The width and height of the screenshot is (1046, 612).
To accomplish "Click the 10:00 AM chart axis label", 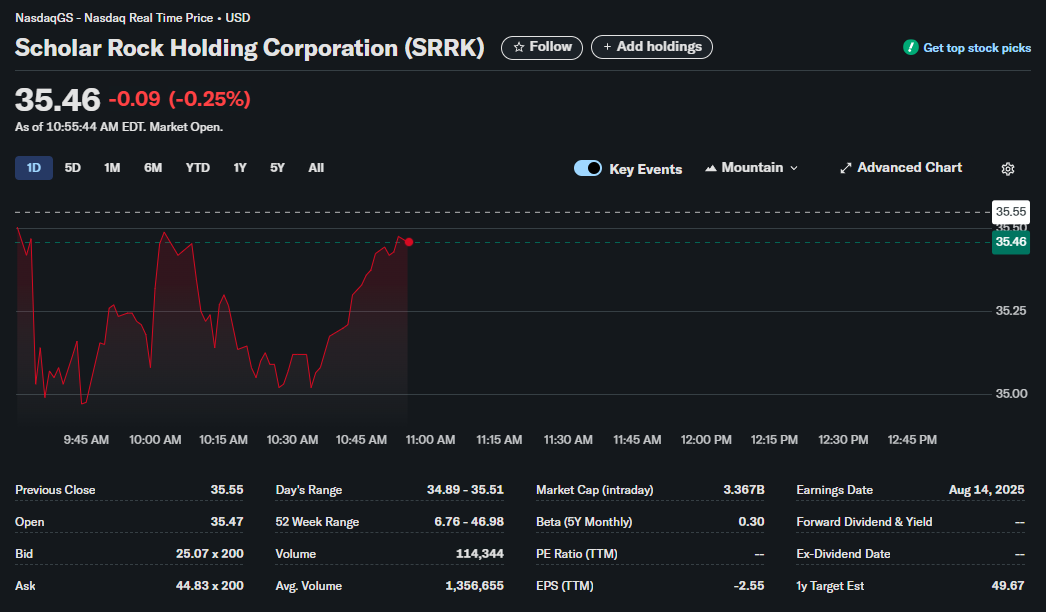I will pyautogui.click(x=155, y=440).
